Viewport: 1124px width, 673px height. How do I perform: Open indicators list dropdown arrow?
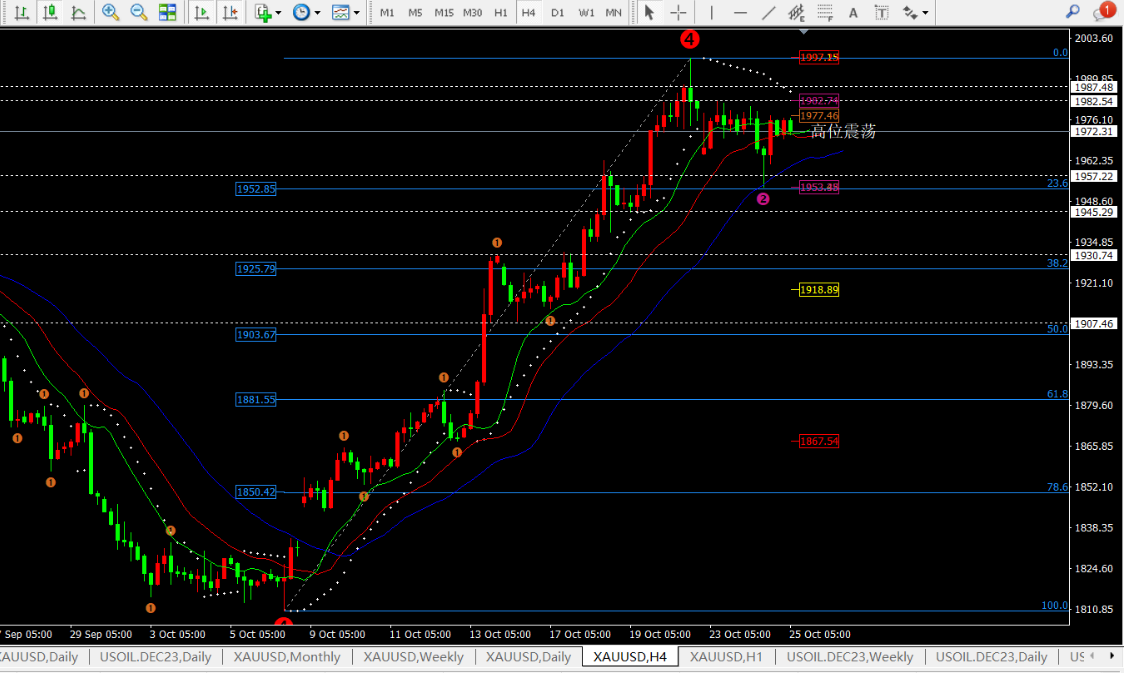click(x=278, y=13)
